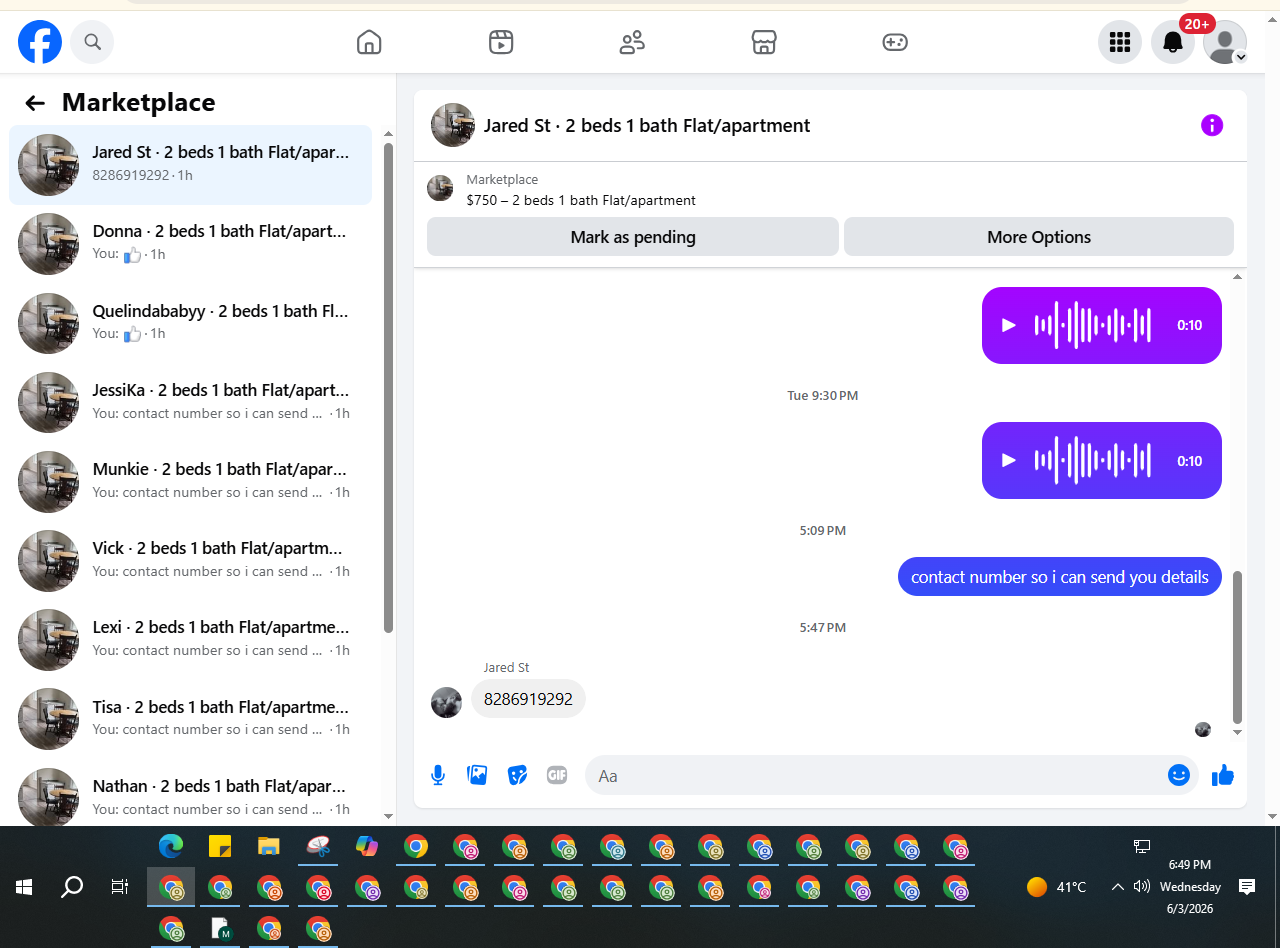Click the chat header title Jared St
The height and width of the screenshot is (948, 1280).
(647, 125)
